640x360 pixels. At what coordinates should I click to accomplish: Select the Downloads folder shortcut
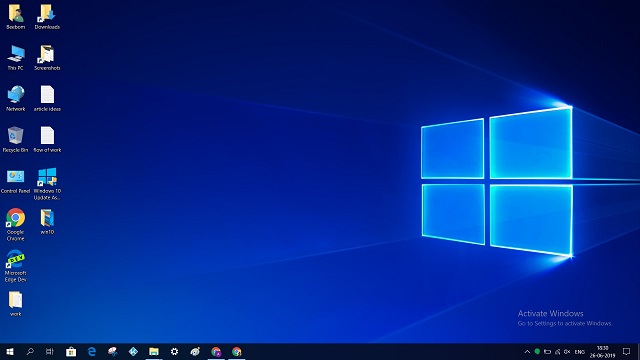47,17
